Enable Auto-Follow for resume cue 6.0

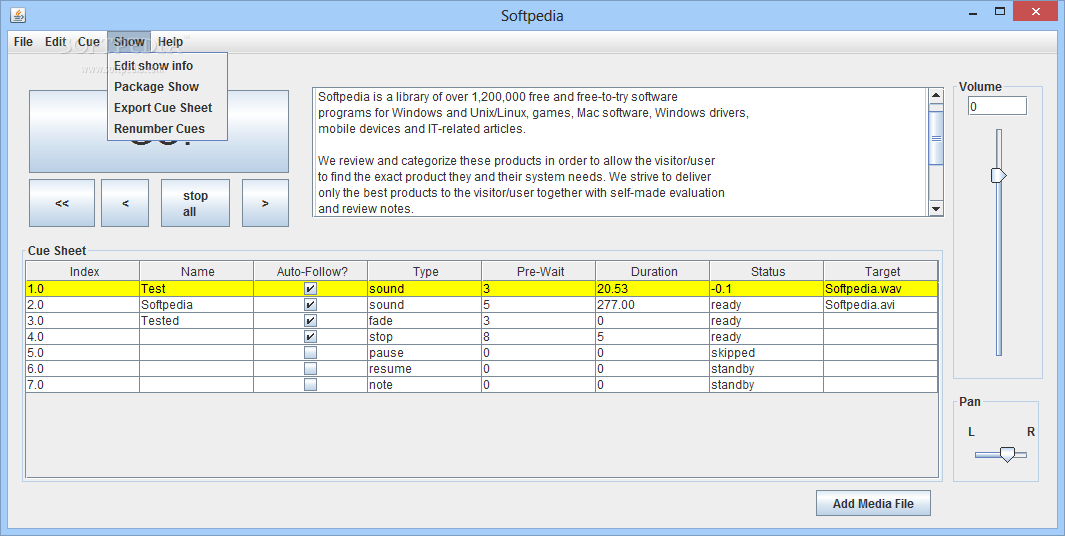tap(310, 369)
